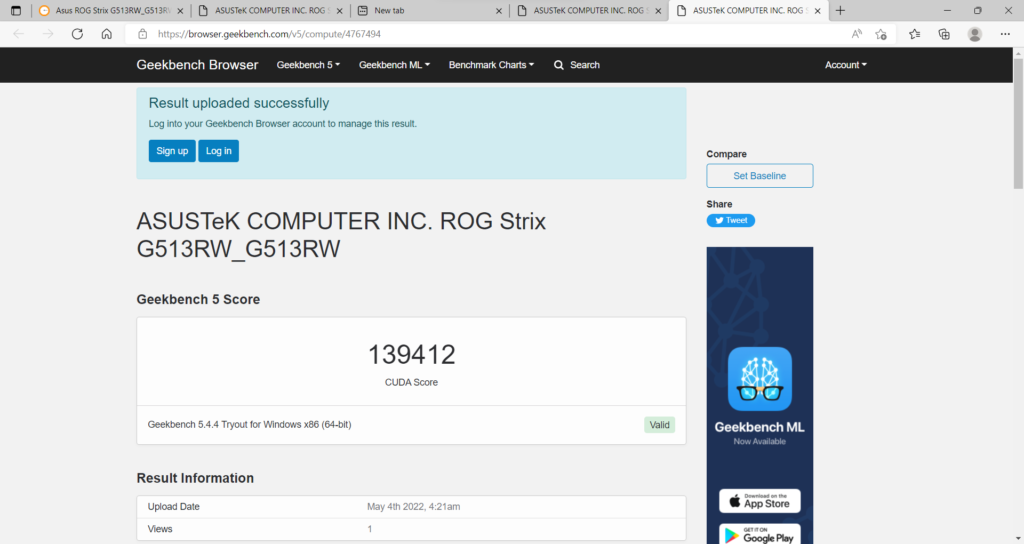Screen dimensions: 1024x544
Task: Close the active ASUSTeK COMPUTER tab
Action: click(x=818, y=11)
